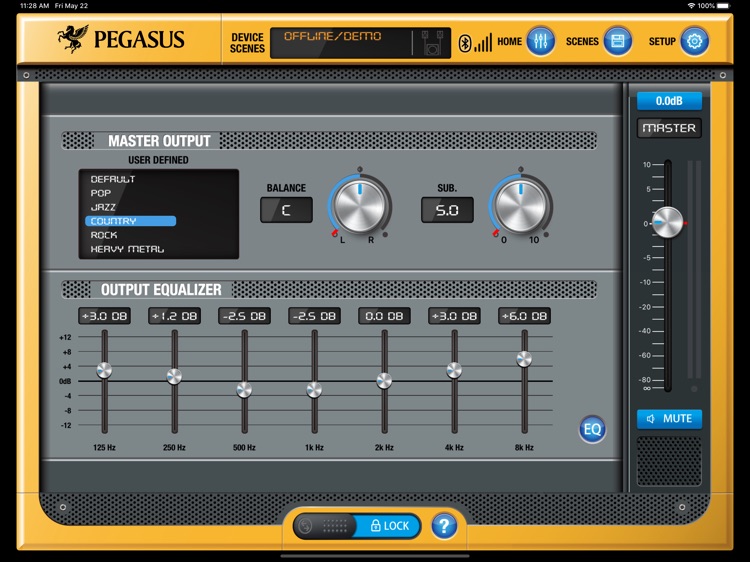The width and height of the screenshot is (750, 562).
Task: Check the Wi-Fi icon in status bar
Action: pos(691,6)
